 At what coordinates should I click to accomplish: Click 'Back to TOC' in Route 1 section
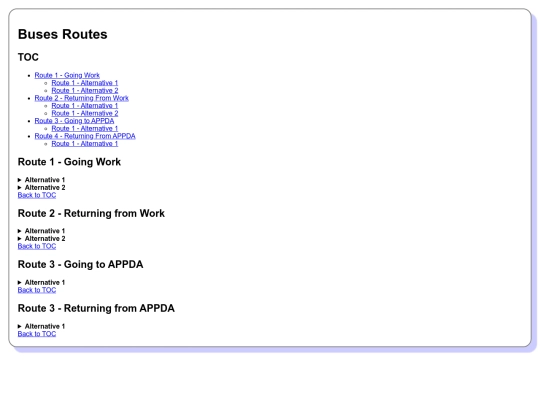click(37, 195)
